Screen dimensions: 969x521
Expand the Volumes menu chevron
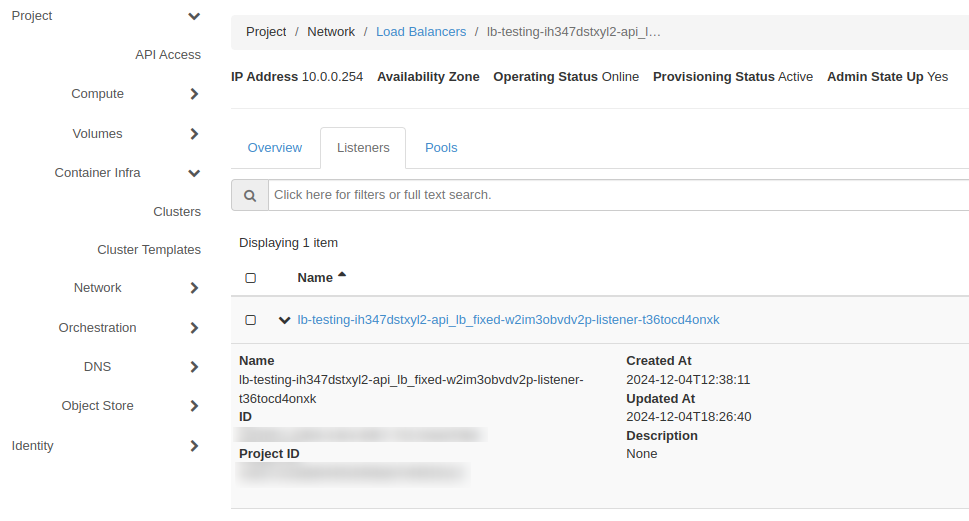pos(194,134)
